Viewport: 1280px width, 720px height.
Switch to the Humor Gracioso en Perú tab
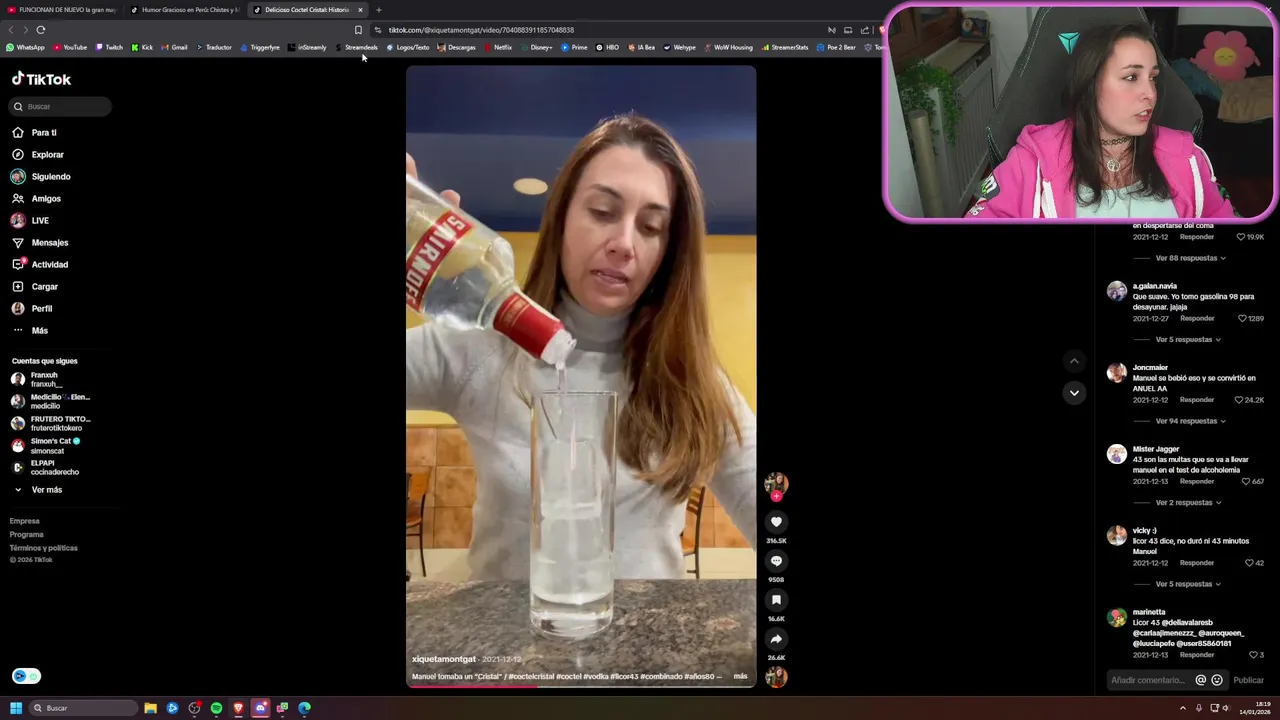click(x=185, y=10)
